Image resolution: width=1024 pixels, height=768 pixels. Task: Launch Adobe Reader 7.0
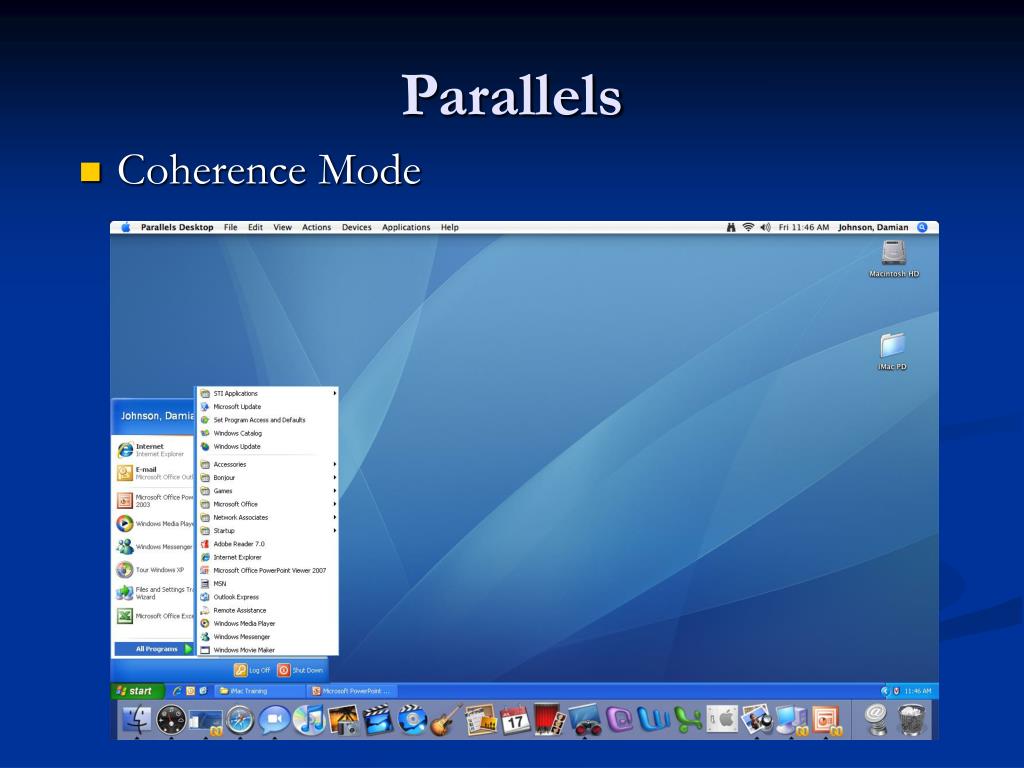point(268,543)
